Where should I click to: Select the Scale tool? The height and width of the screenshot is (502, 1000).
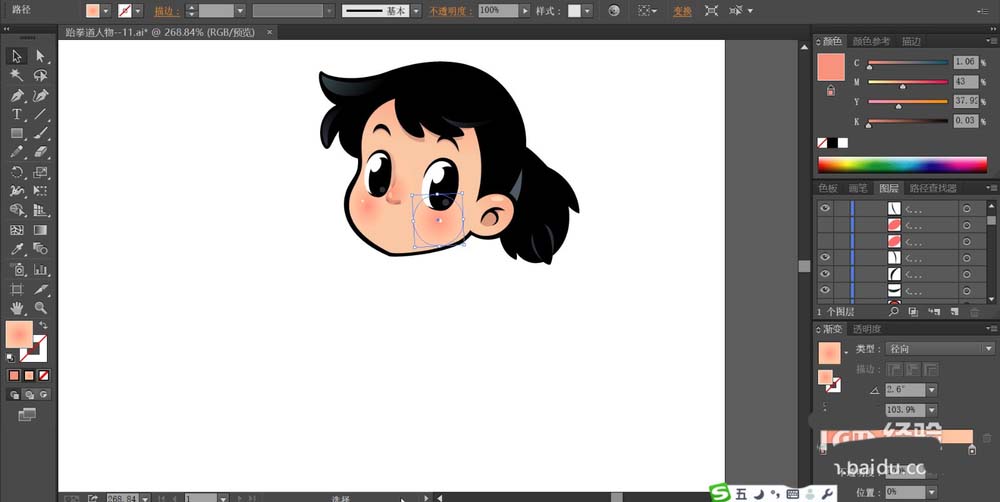[41, 172]
